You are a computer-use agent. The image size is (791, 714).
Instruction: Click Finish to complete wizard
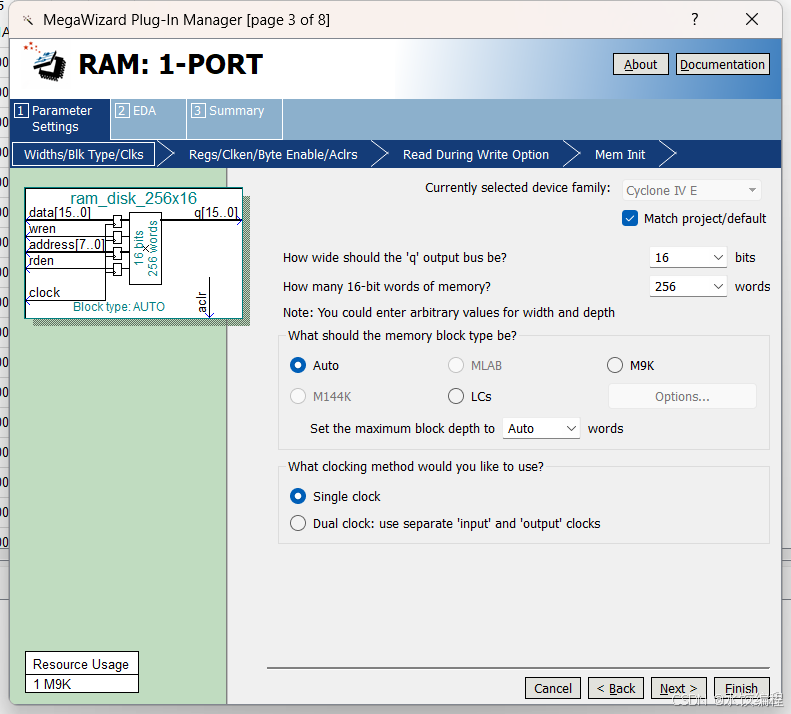coord(742,688)
